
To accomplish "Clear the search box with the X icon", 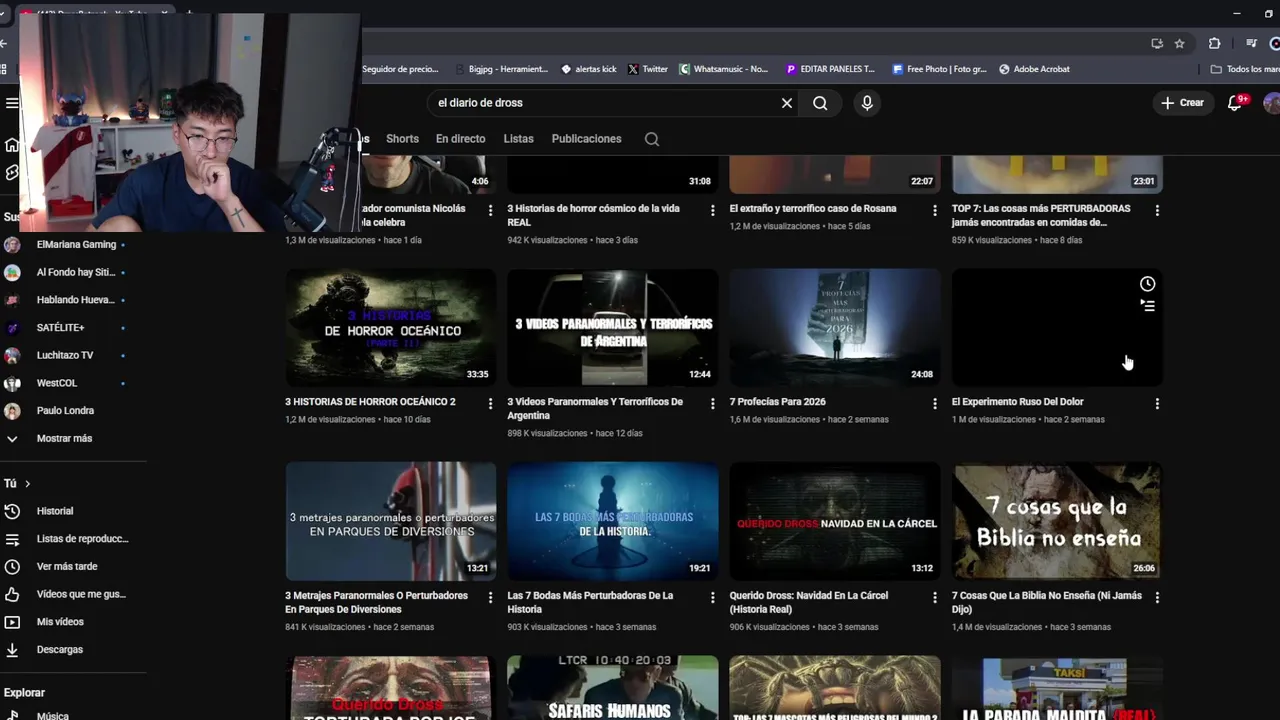I will tap(787, 103).
